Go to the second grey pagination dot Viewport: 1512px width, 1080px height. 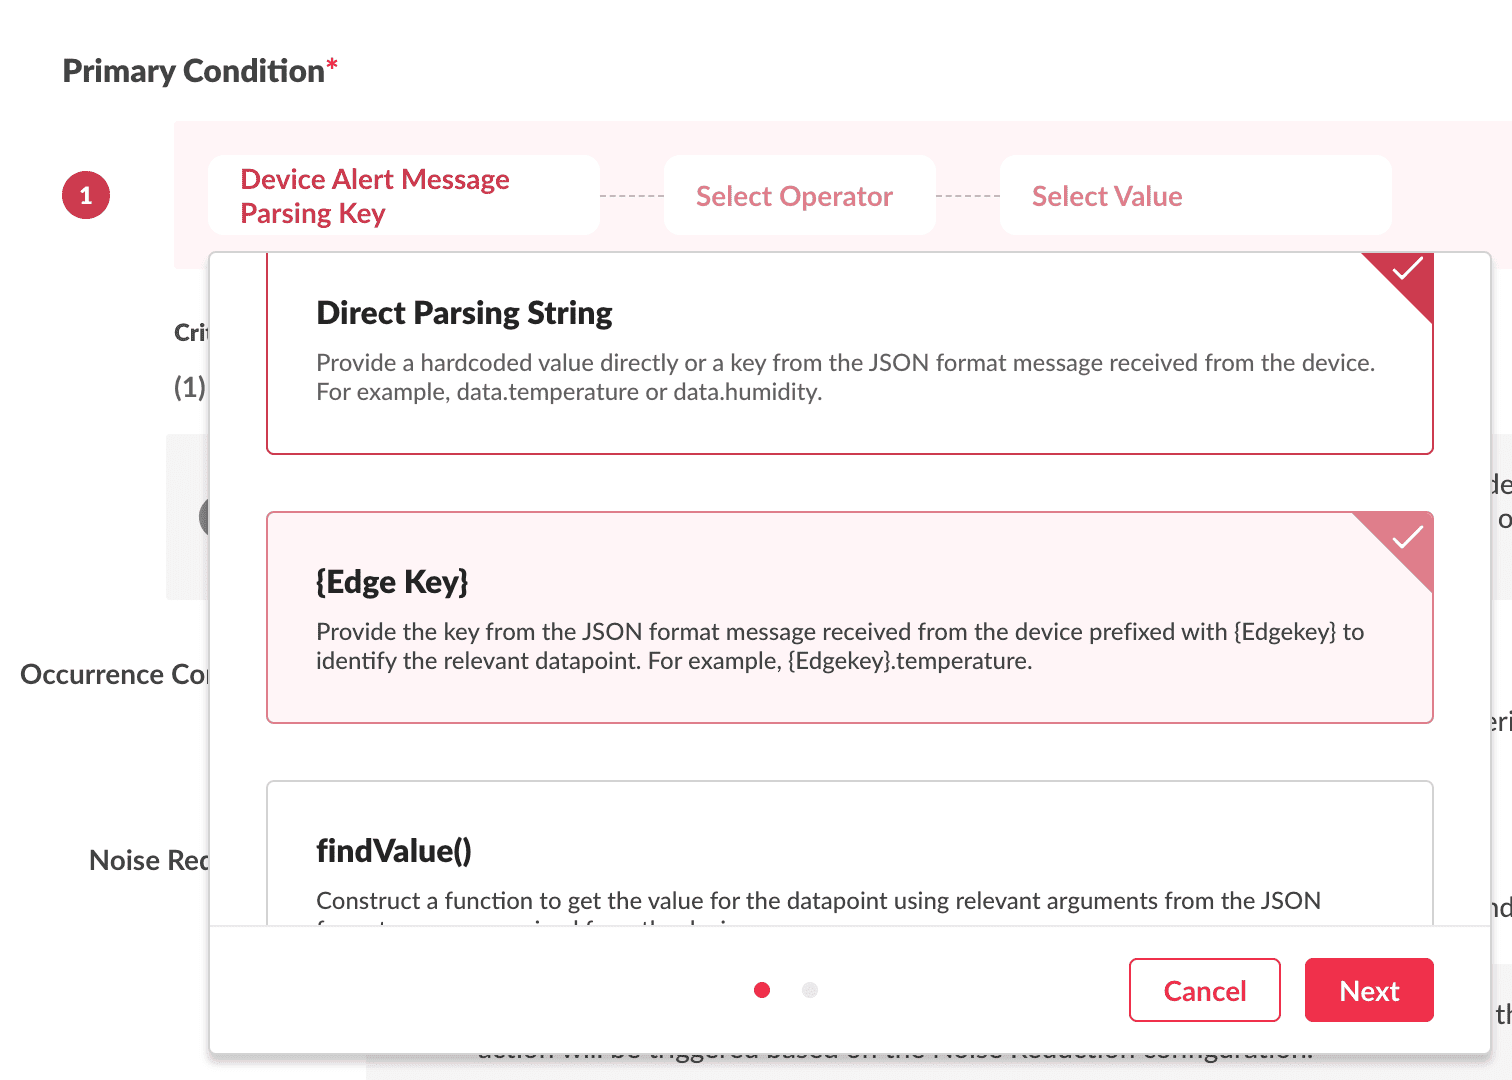click(810, 990)
